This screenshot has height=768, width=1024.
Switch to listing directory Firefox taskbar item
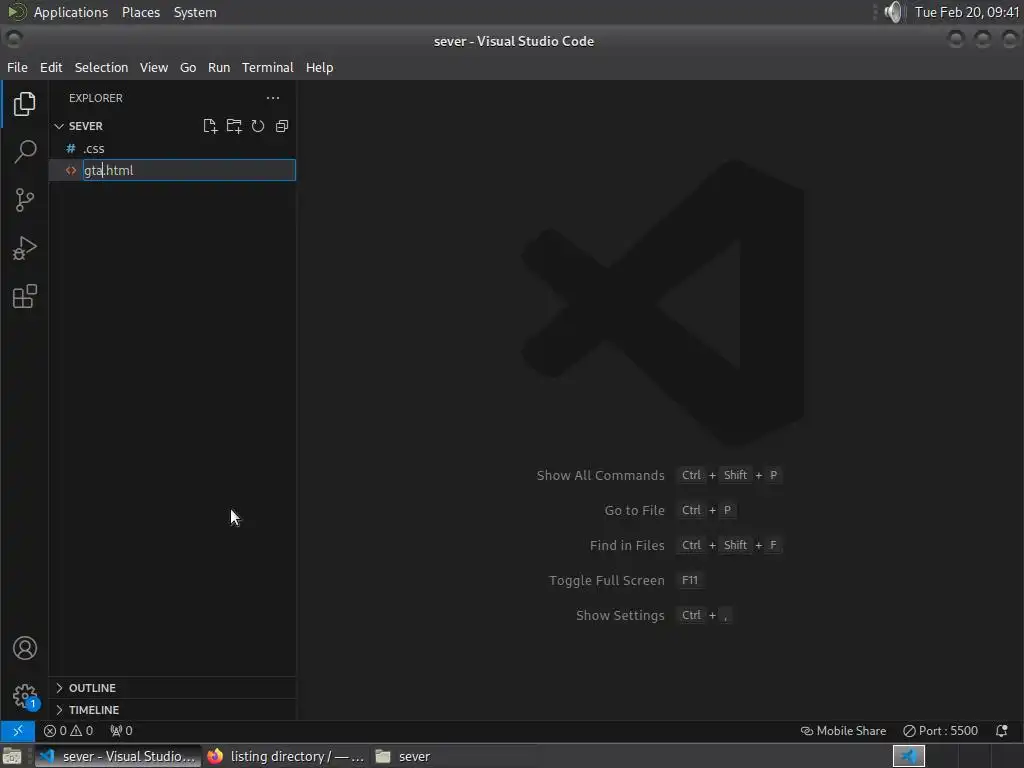tap(286, 756)
